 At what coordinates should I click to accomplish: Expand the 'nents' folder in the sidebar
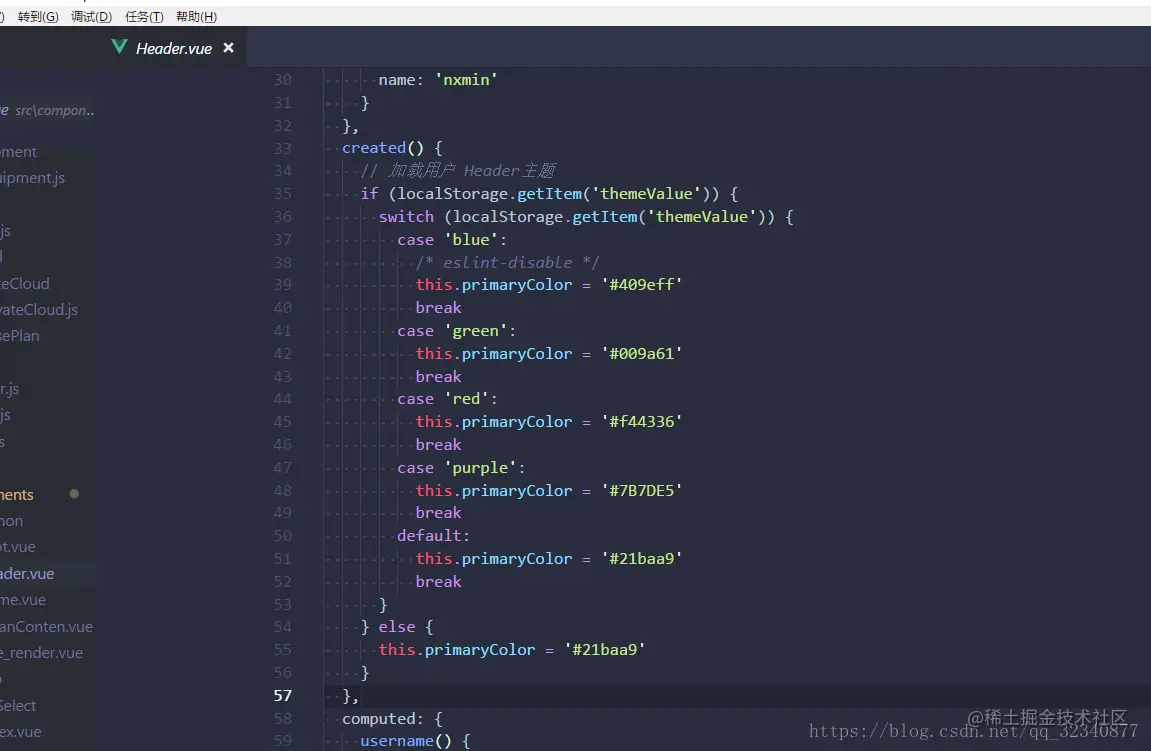click(x=17, y=495)
